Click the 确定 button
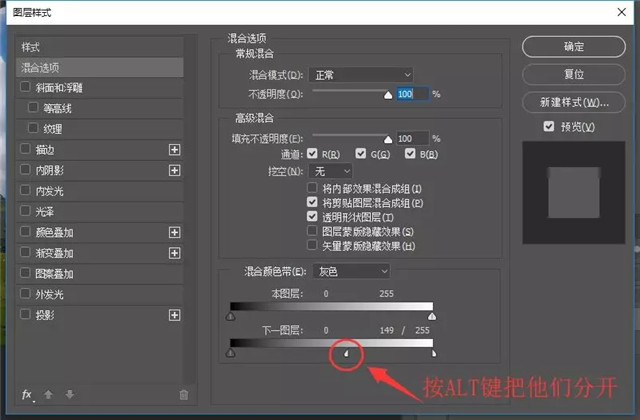 coord(573,47)
